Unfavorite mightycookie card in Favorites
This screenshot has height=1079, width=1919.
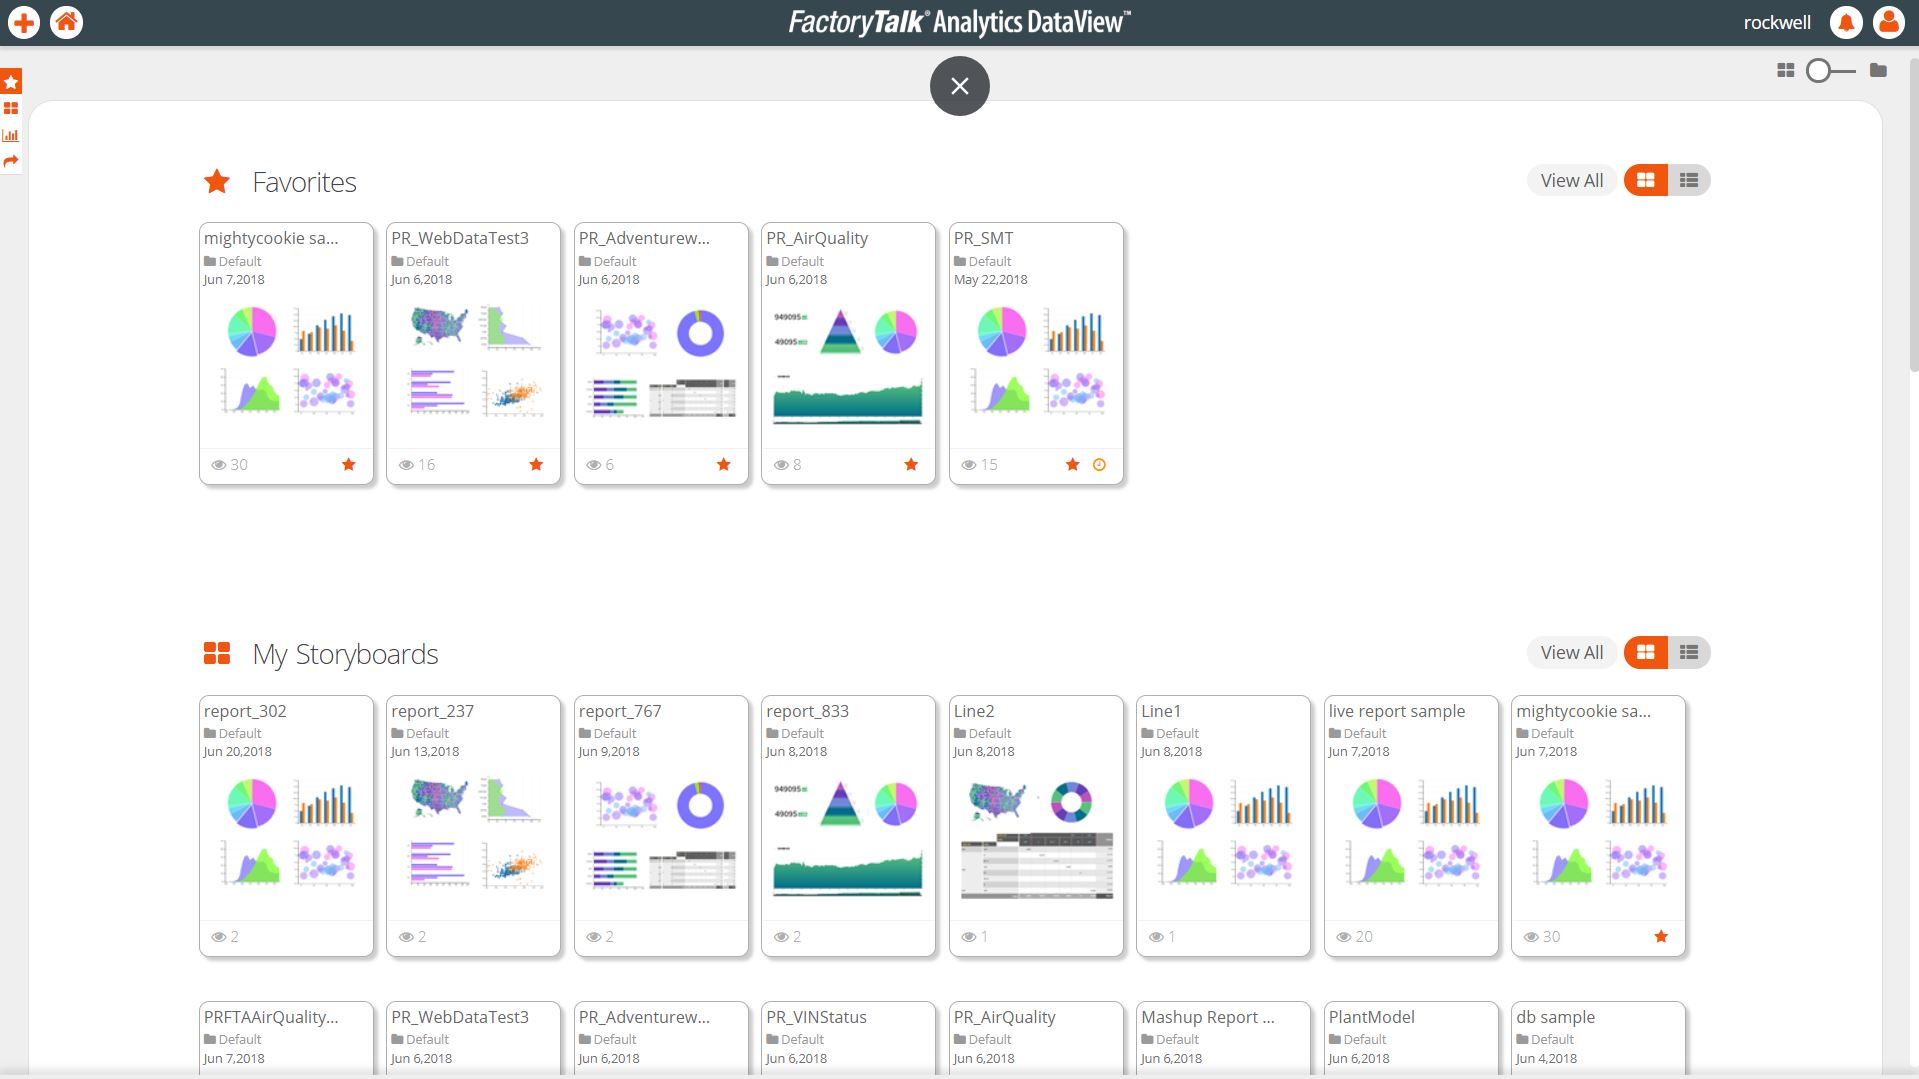(x=349, y=464)
